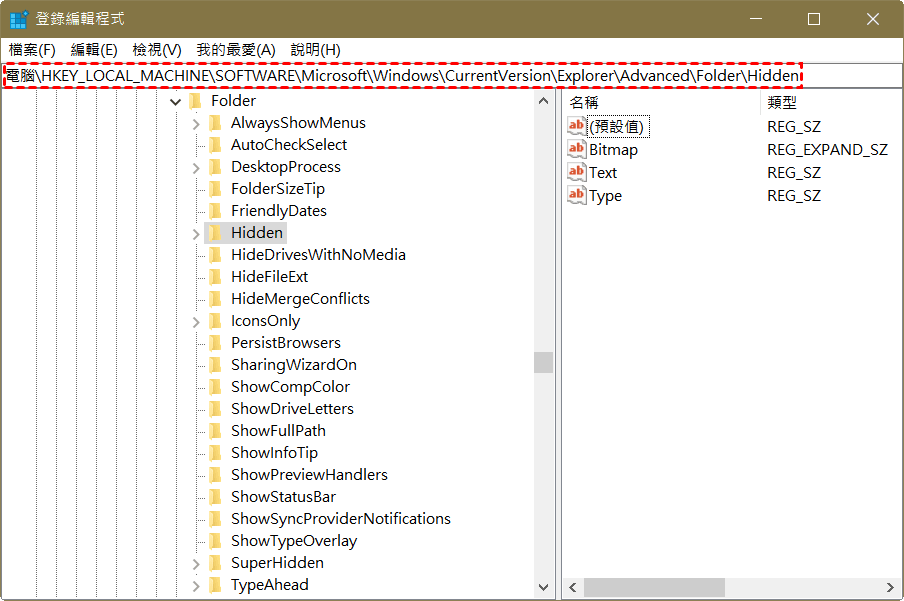Click the string value icon next to Type
Image resolution: width=904 pixels, height=601 pixels.
[577, 196]
